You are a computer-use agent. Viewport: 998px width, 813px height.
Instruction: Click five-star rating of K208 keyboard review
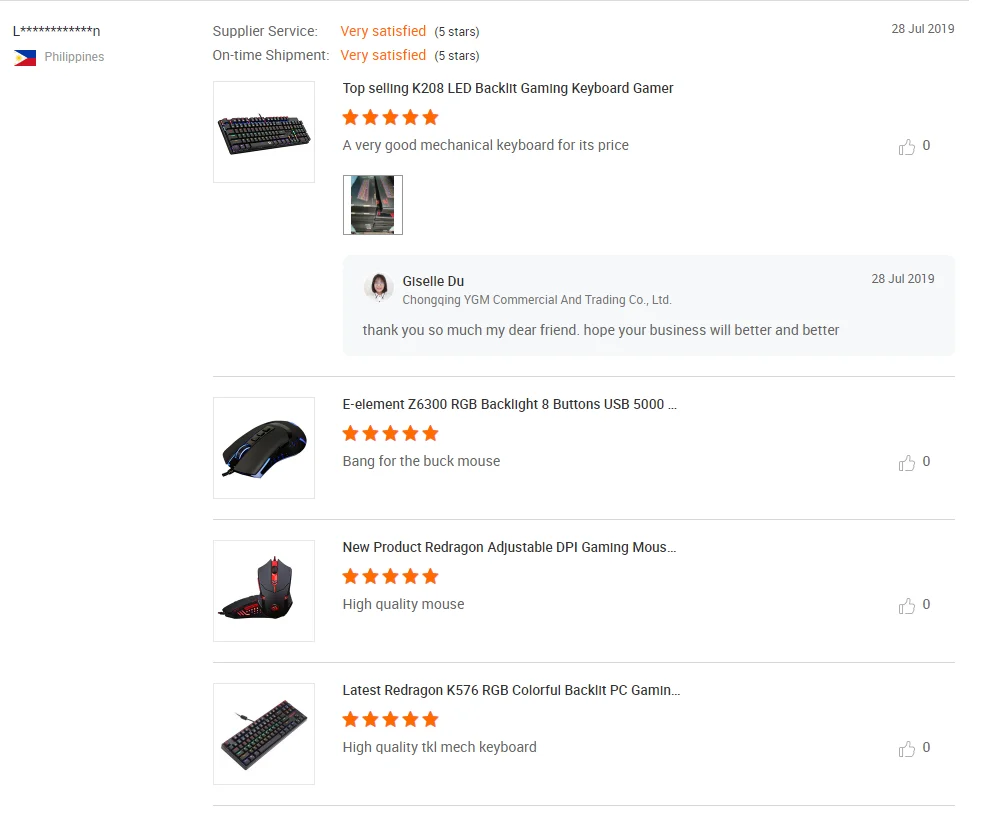coord(390,117)
